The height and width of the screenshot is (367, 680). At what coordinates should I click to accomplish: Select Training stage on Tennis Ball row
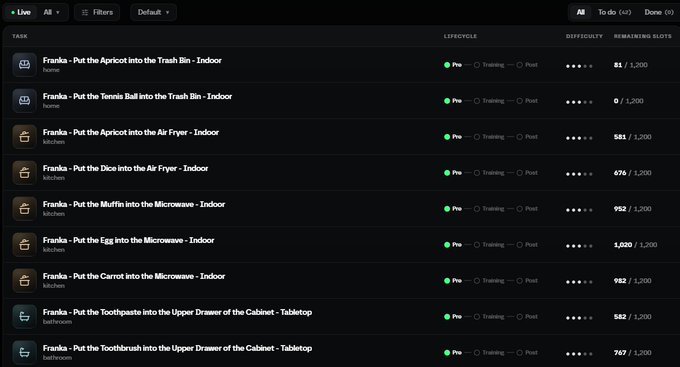click(x=489, y=101)
